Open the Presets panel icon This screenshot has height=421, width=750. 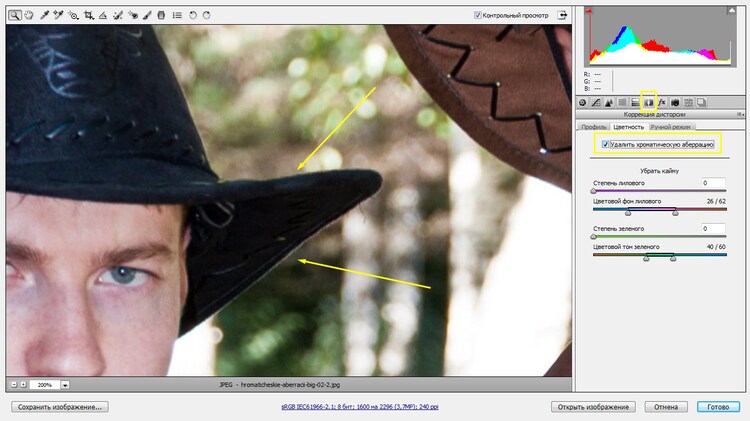point(688,102)
